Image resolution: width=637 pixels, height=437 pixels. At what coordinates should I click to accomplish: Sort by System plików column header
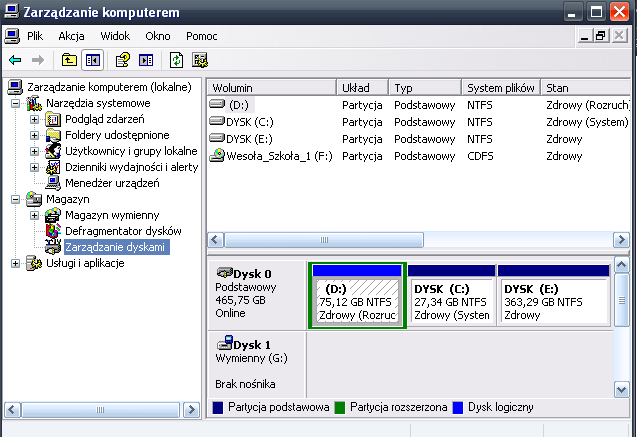[x=501, y=88]
